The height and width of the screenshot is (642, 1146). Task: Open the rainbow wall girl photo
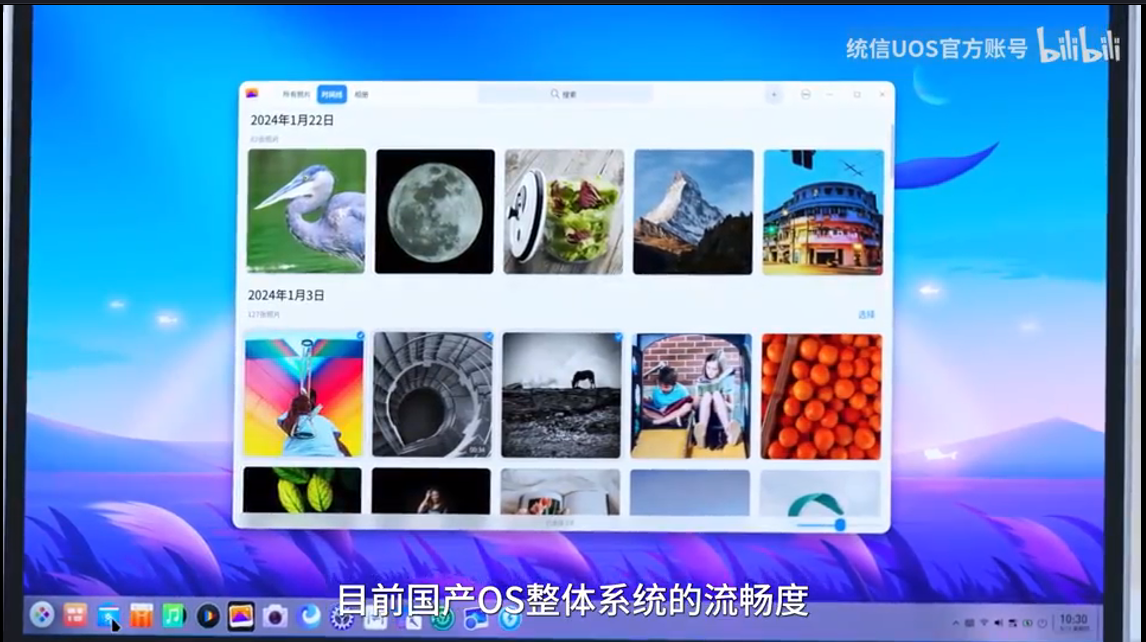coord(304,394)
